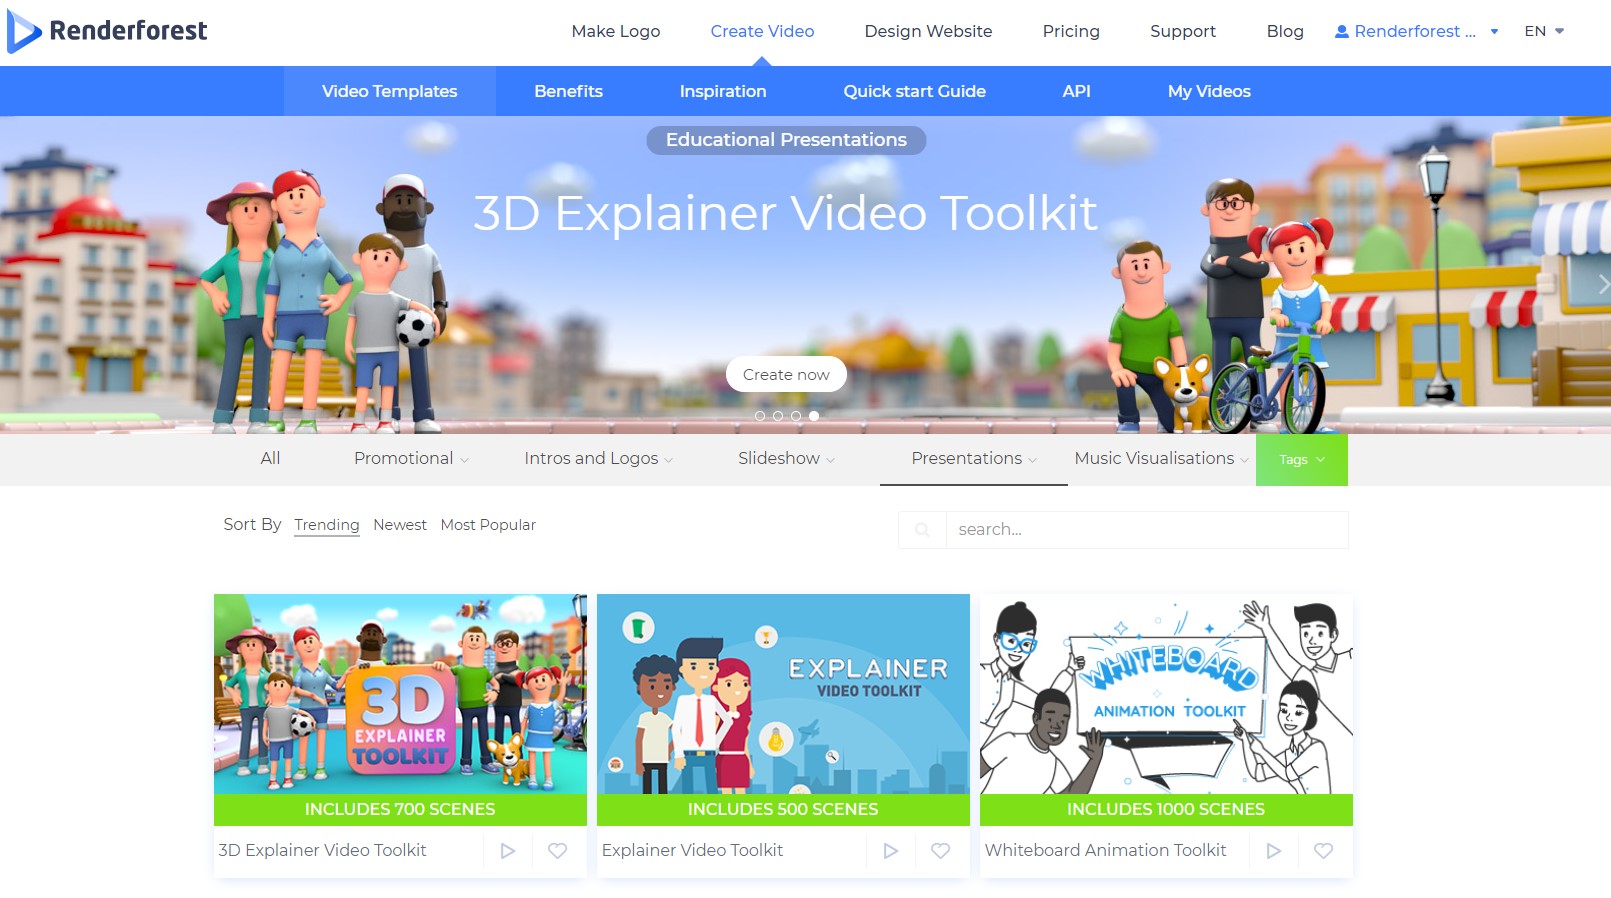Open the Video Templates tab

point(390,91)
